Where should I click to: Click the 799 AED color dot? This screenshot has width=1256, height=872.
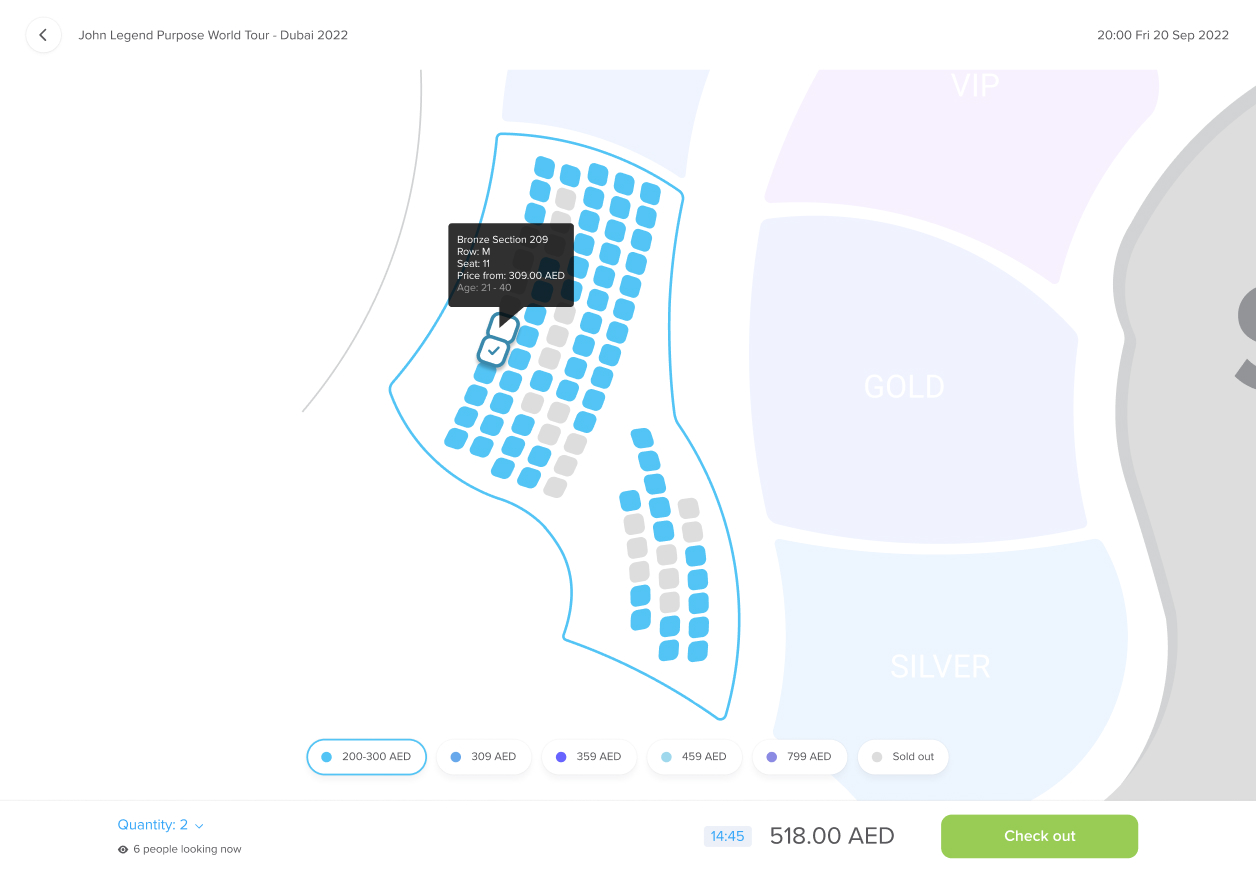[771, 757]
